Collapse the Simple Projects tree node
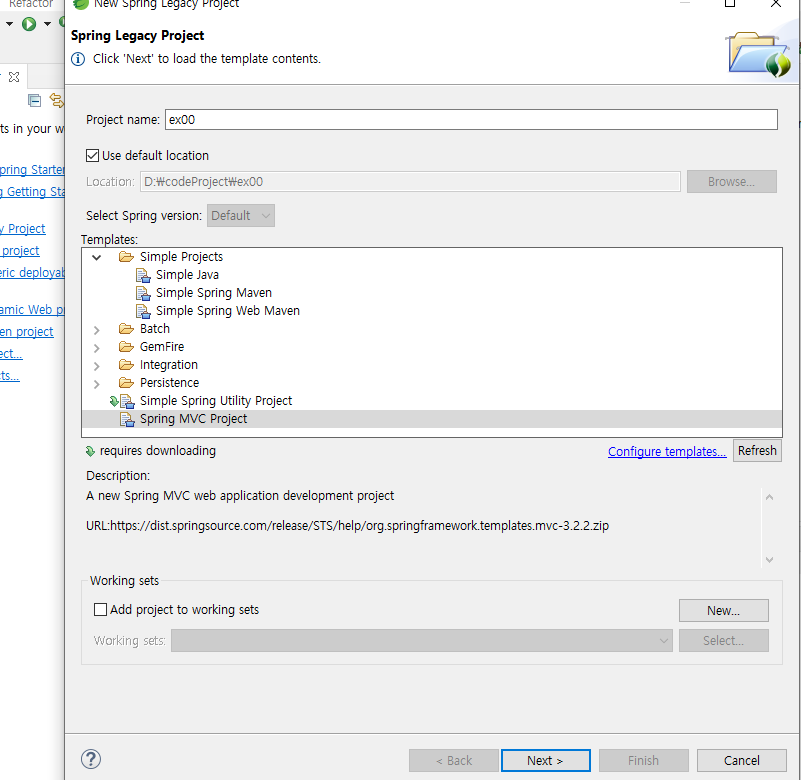Image resolution: width=801 pixels, height=780 pixels. click(97, 257)
